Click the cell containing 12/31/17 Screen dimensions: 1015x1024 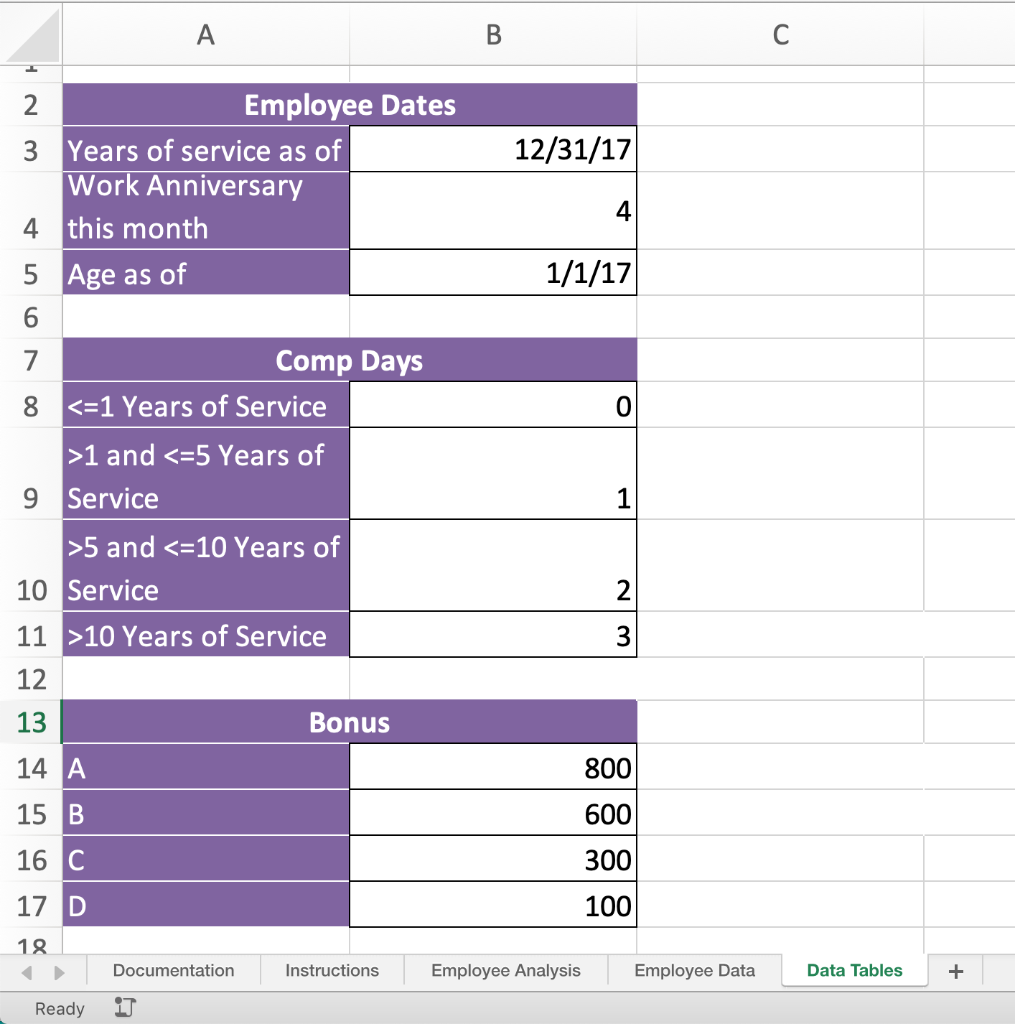click(x=492, y=150)
